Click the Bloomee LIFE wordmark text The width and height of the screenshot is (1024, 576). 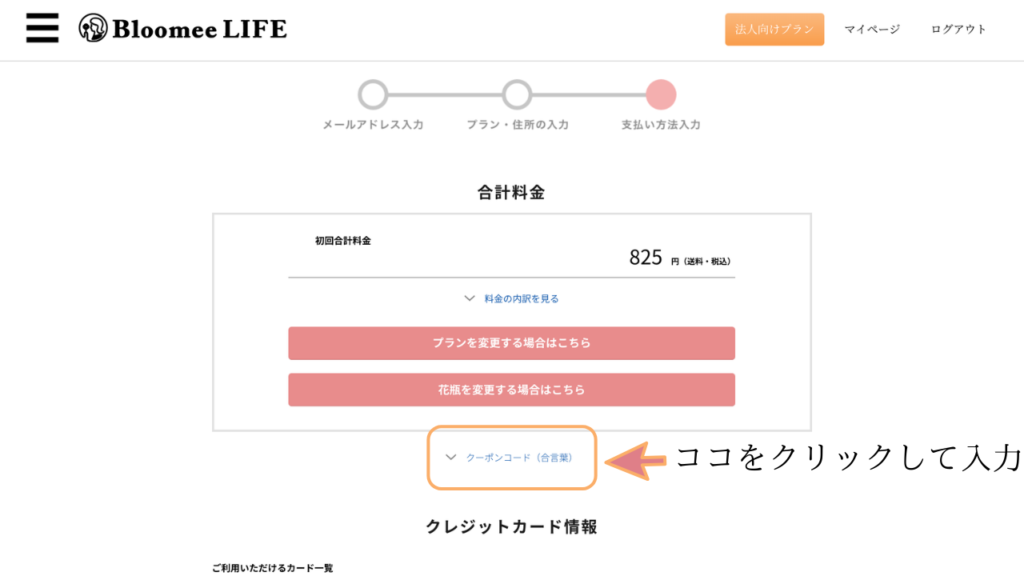click(200, 29)
